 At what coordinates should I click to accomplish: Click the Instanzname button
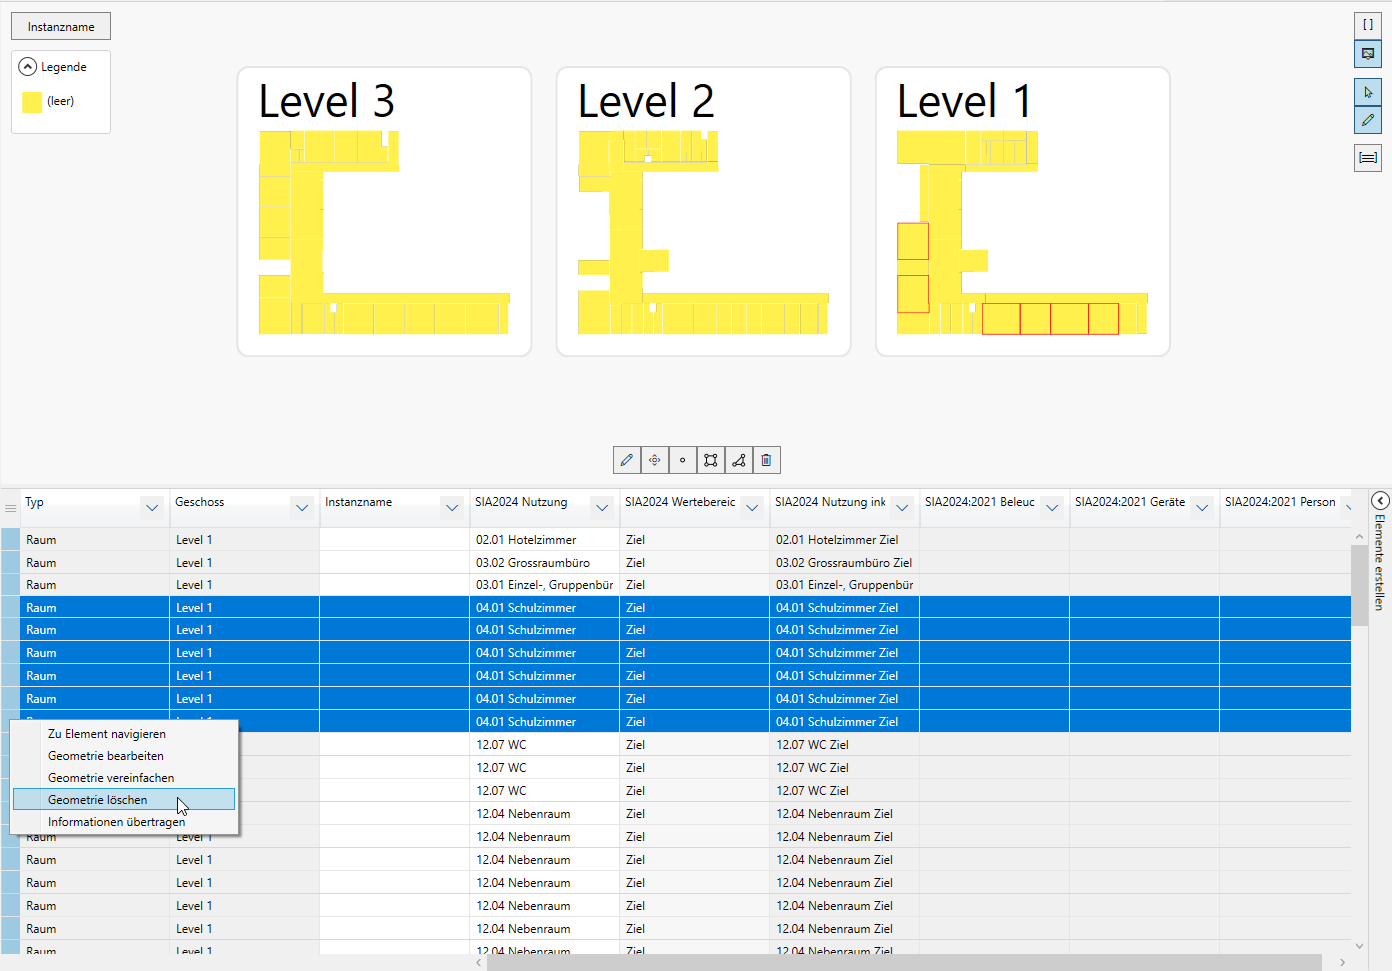(x=61, y=27)
